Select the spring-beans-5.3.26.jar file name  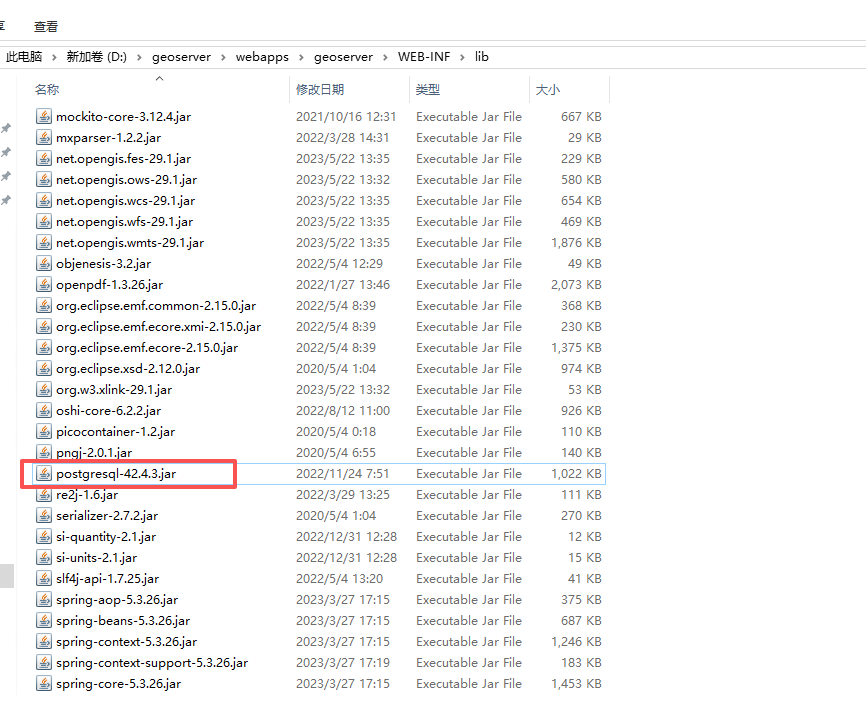123,621
